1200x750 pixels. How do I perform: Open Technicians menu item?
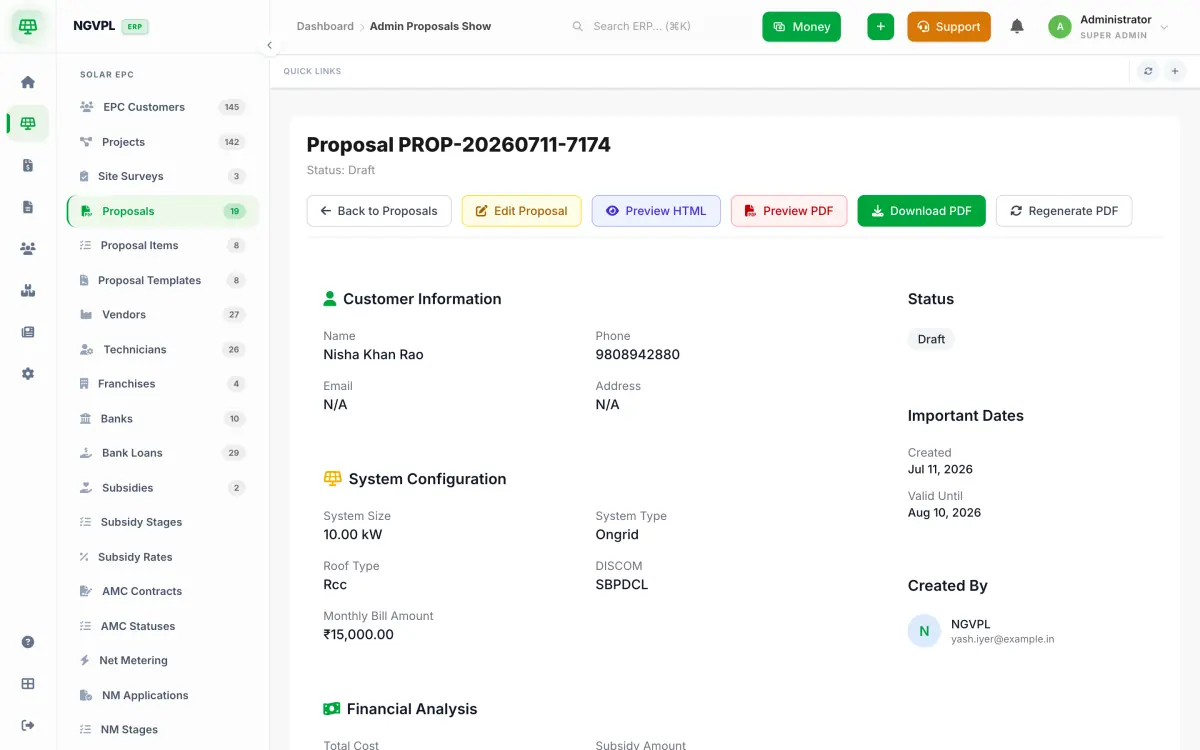tap(162, 349)
